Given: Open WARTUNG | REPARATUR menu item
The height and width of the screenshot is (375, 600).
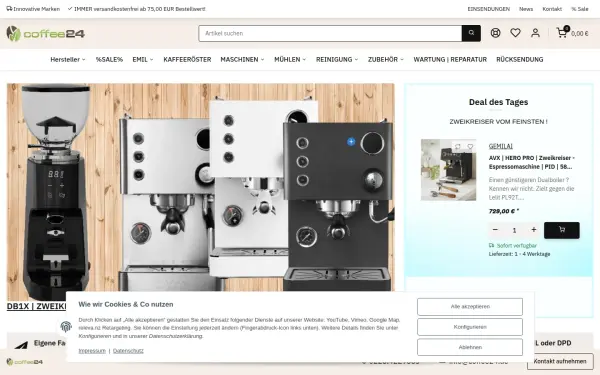Looking at the screenshot, I should [450, 59].
